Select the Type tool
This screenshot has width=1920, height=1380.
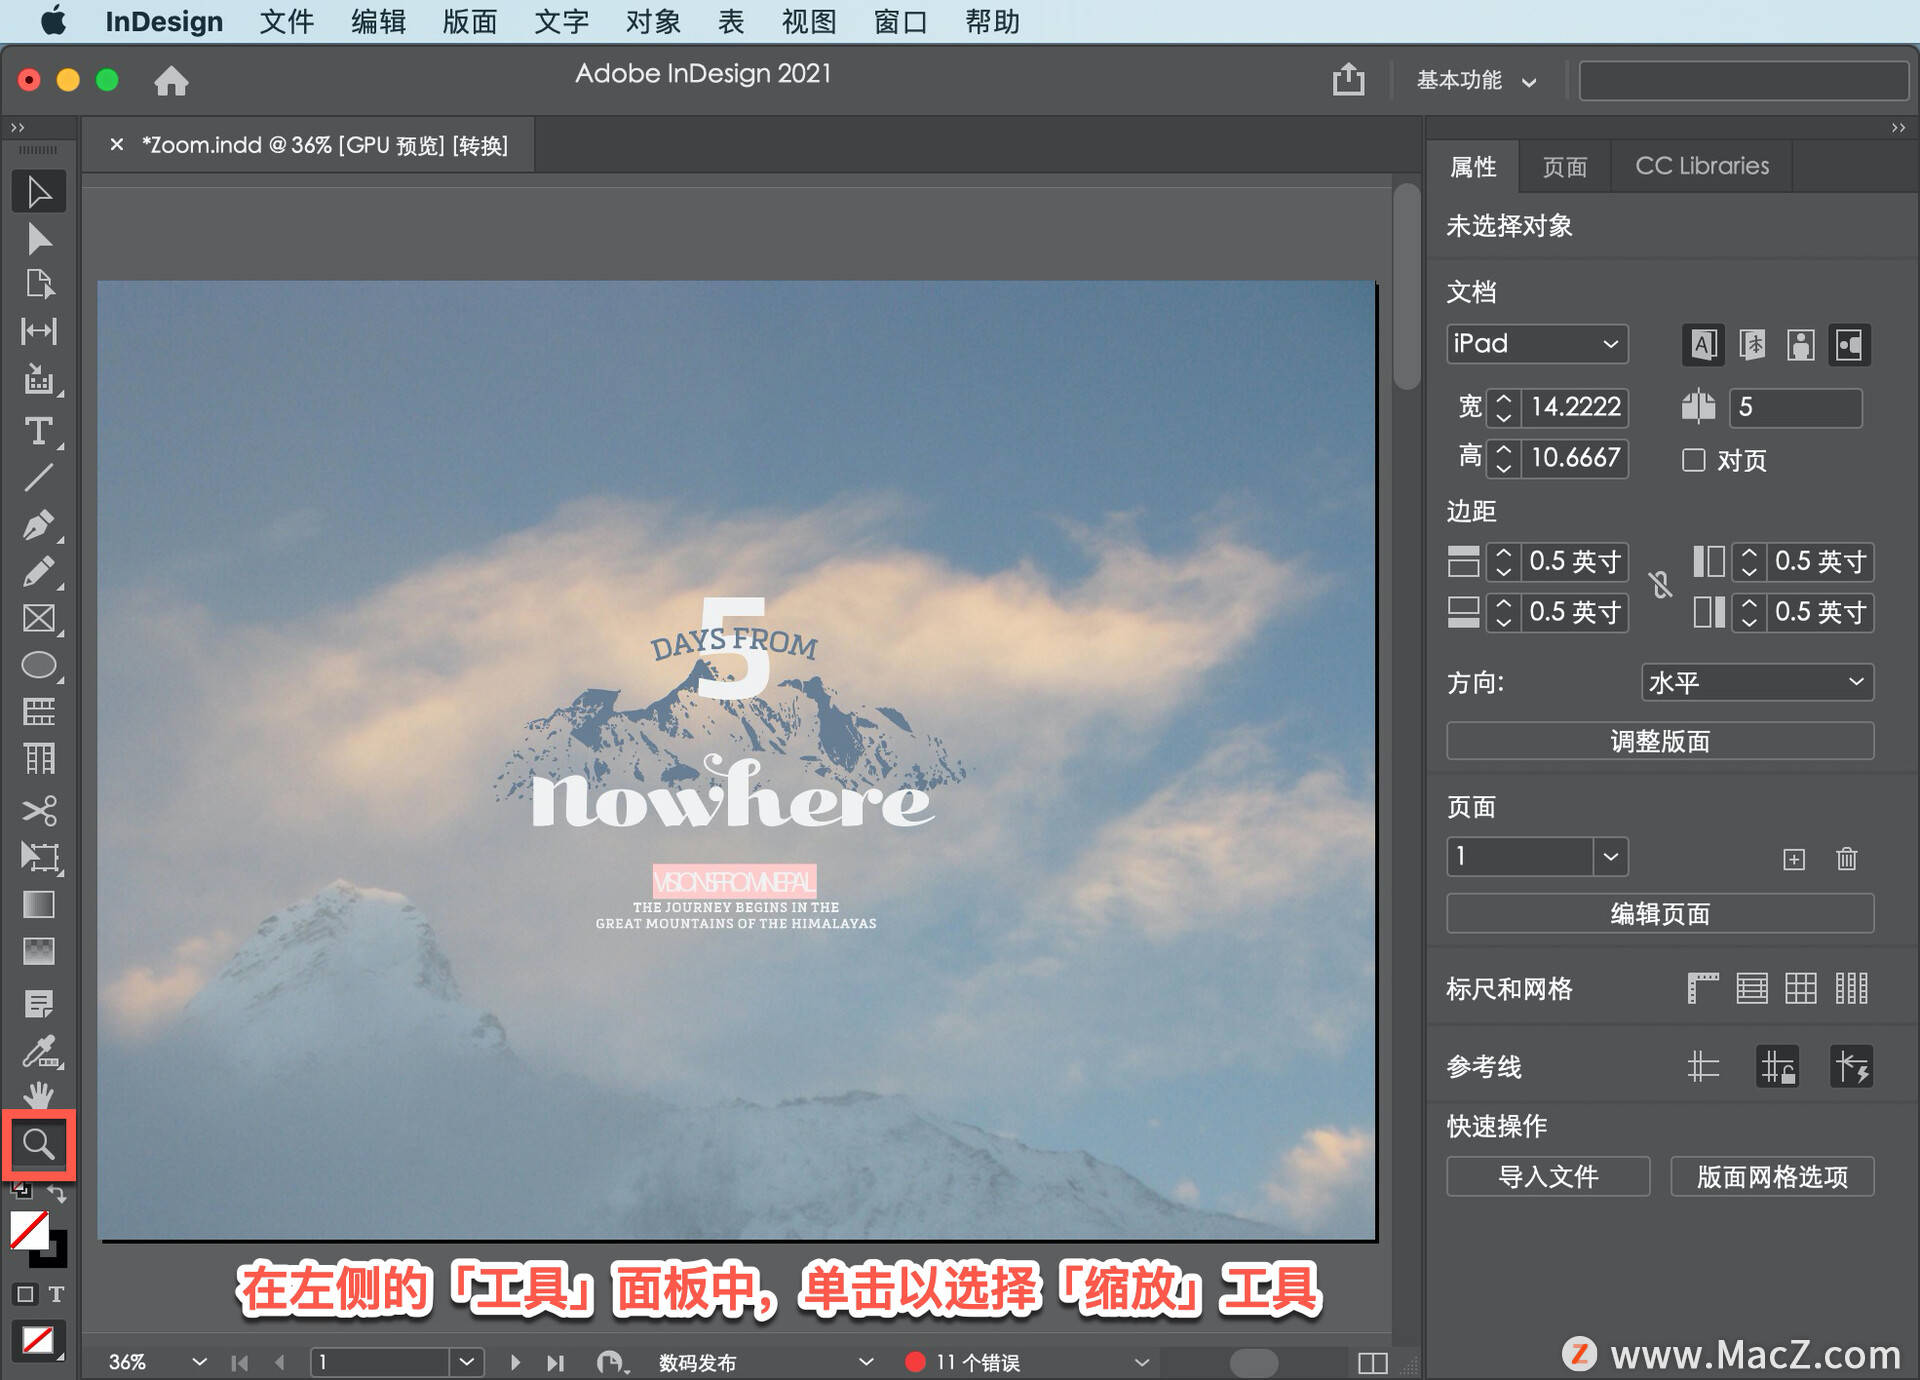[x=39, y=431]
